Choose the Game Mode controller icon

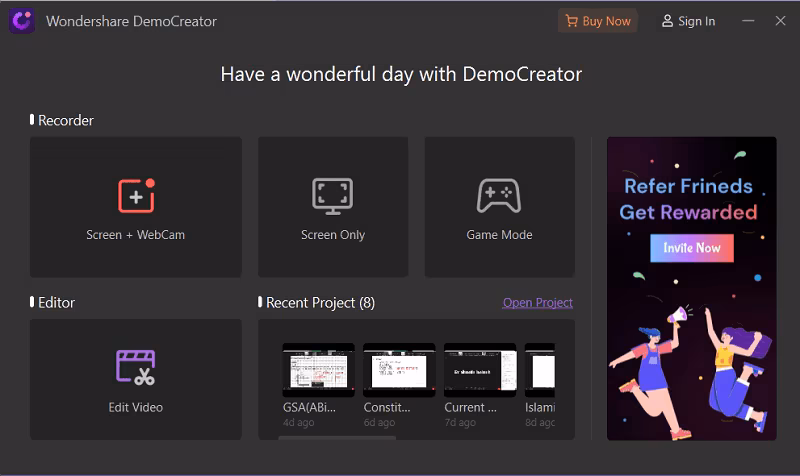coord(499,195)
